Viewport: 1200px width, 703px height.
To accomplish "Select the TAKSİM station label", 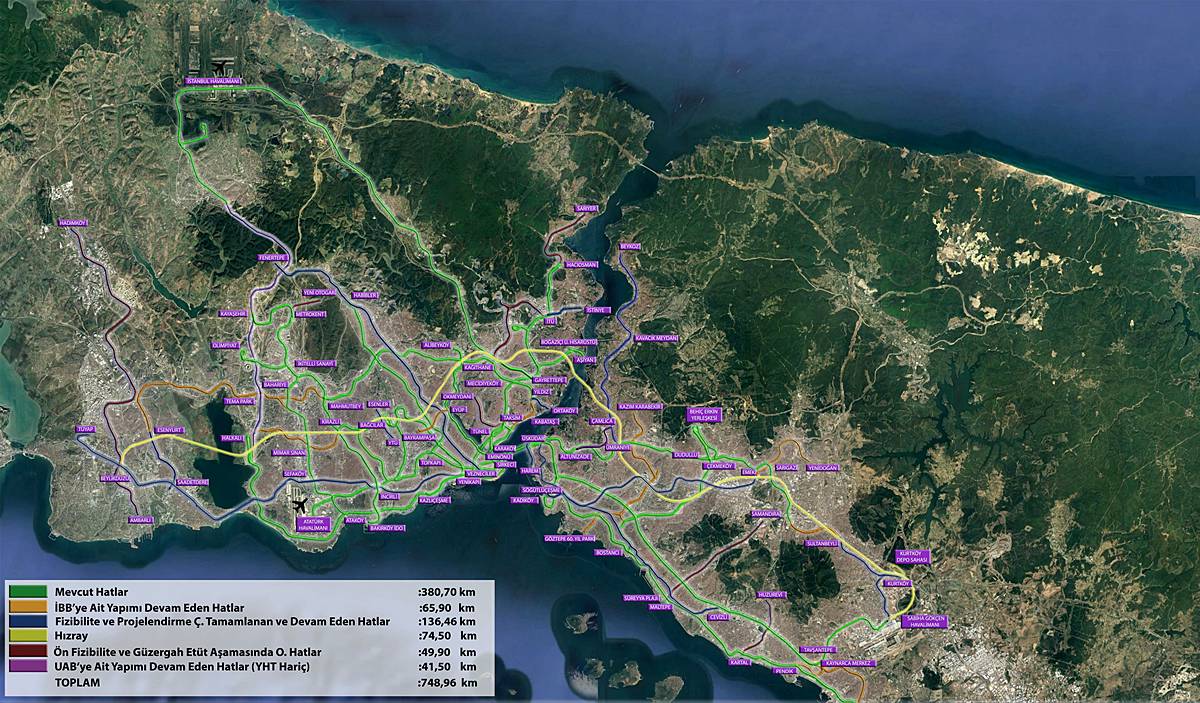I will click(x=512, y=418).
